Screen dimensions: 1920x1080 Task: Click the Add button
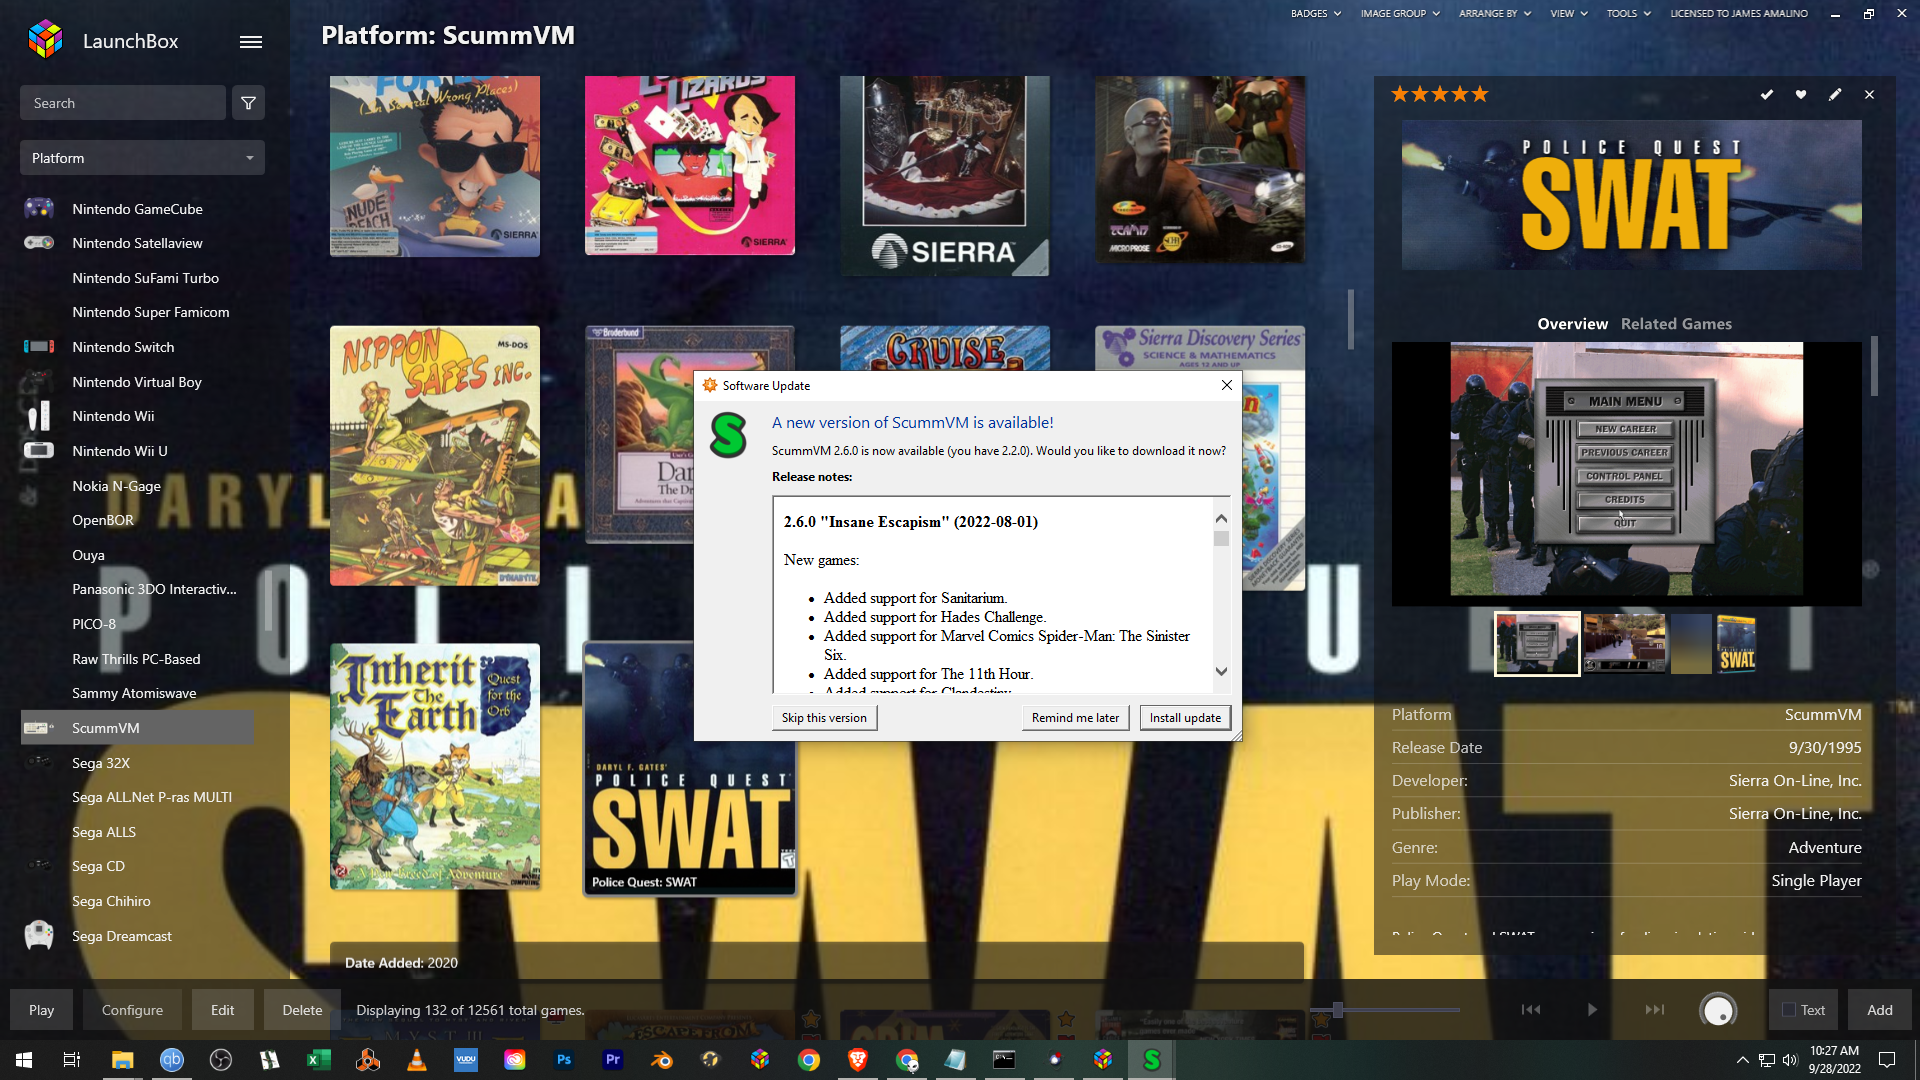point(1880,1010)
